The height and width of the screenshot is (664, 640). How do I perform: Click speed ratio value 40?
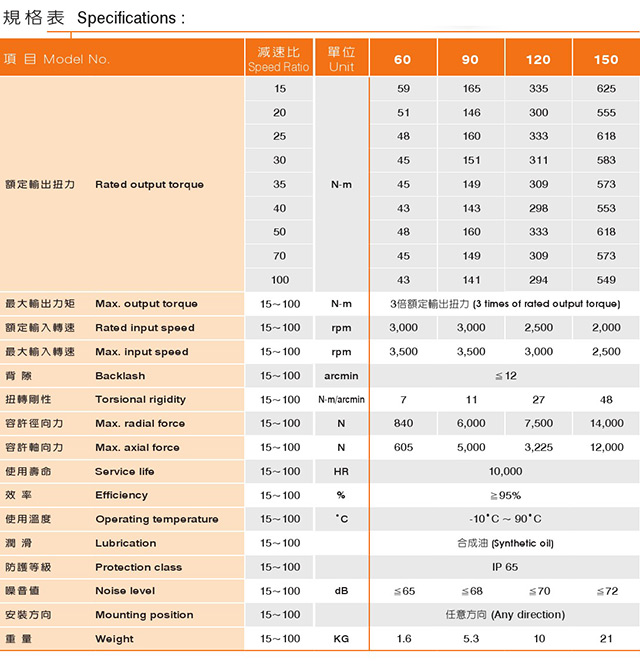pyautogui.click(x=280, y=208)
